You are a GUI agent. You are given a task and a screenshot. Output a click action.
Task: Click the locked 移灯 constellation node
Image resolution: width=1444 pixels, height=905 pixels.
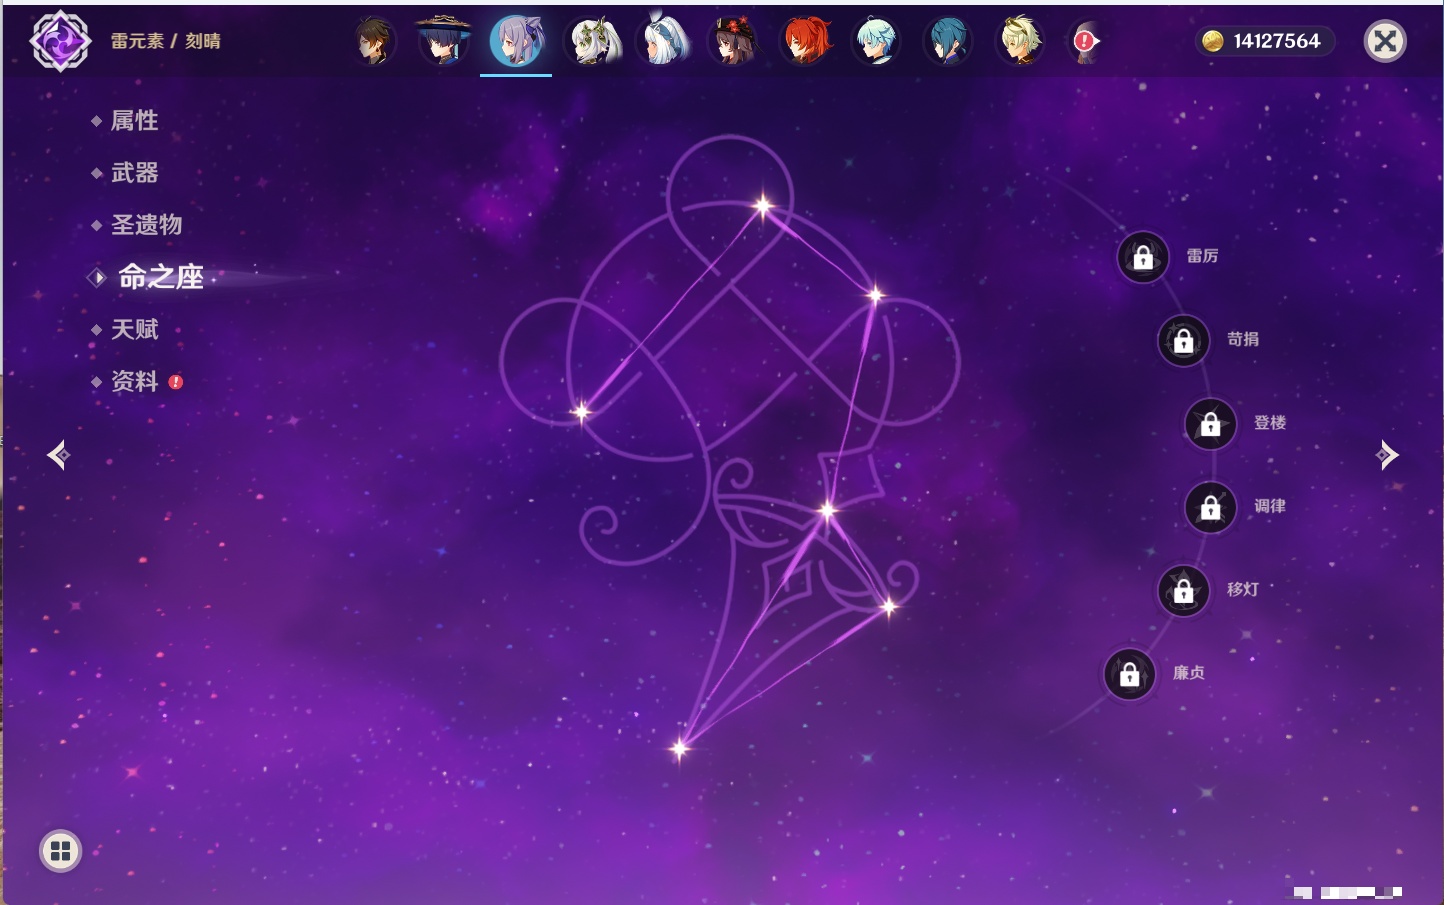pos(1184,591)
